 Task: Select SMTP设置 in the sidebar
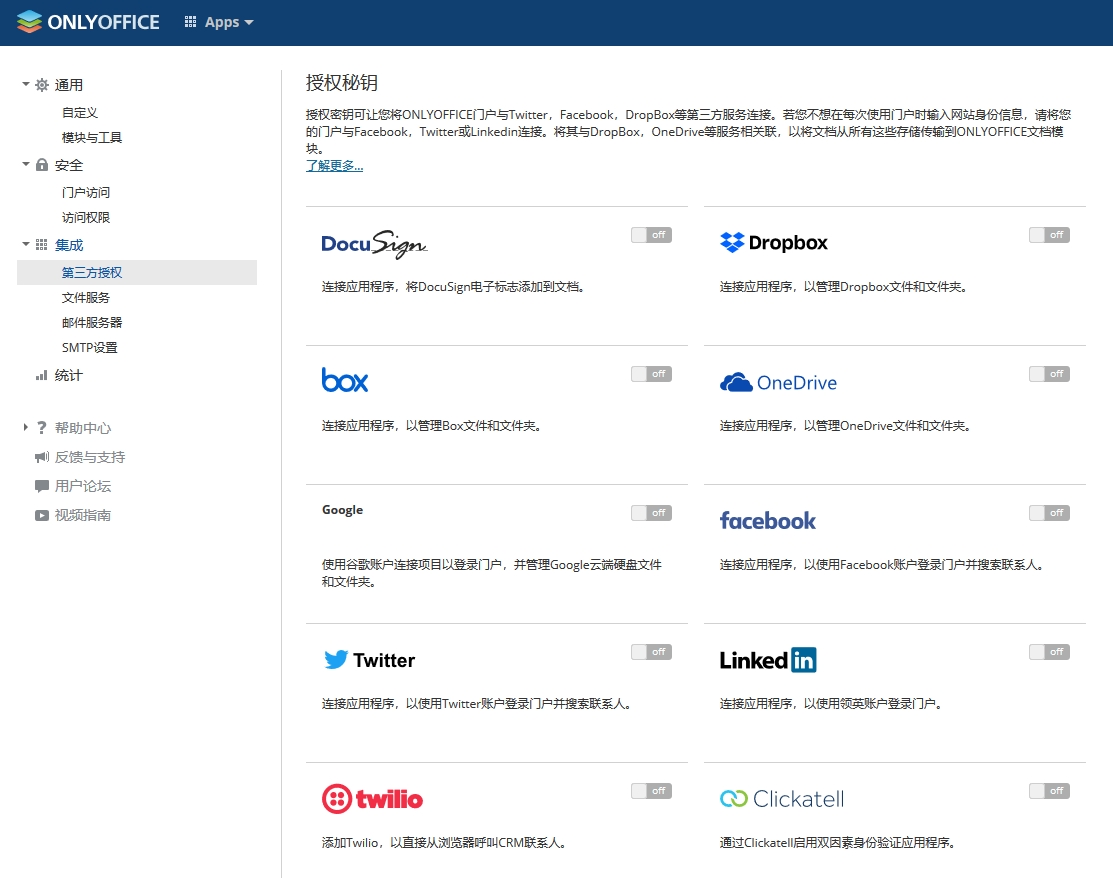click(x=90, y=348)
